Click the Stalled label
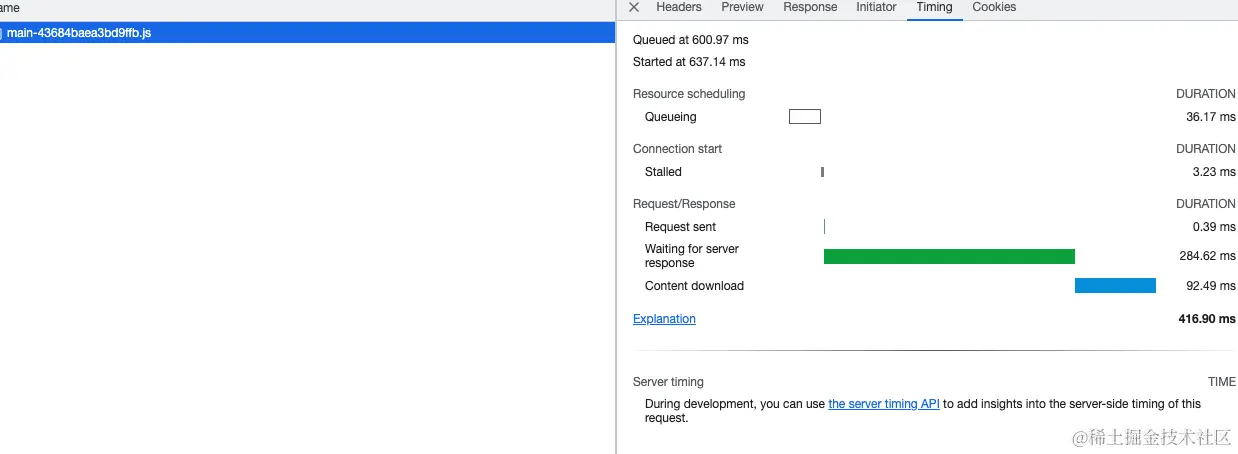Screen dimensions: 1238x454 pyautogui.click(x=663, y=172)
